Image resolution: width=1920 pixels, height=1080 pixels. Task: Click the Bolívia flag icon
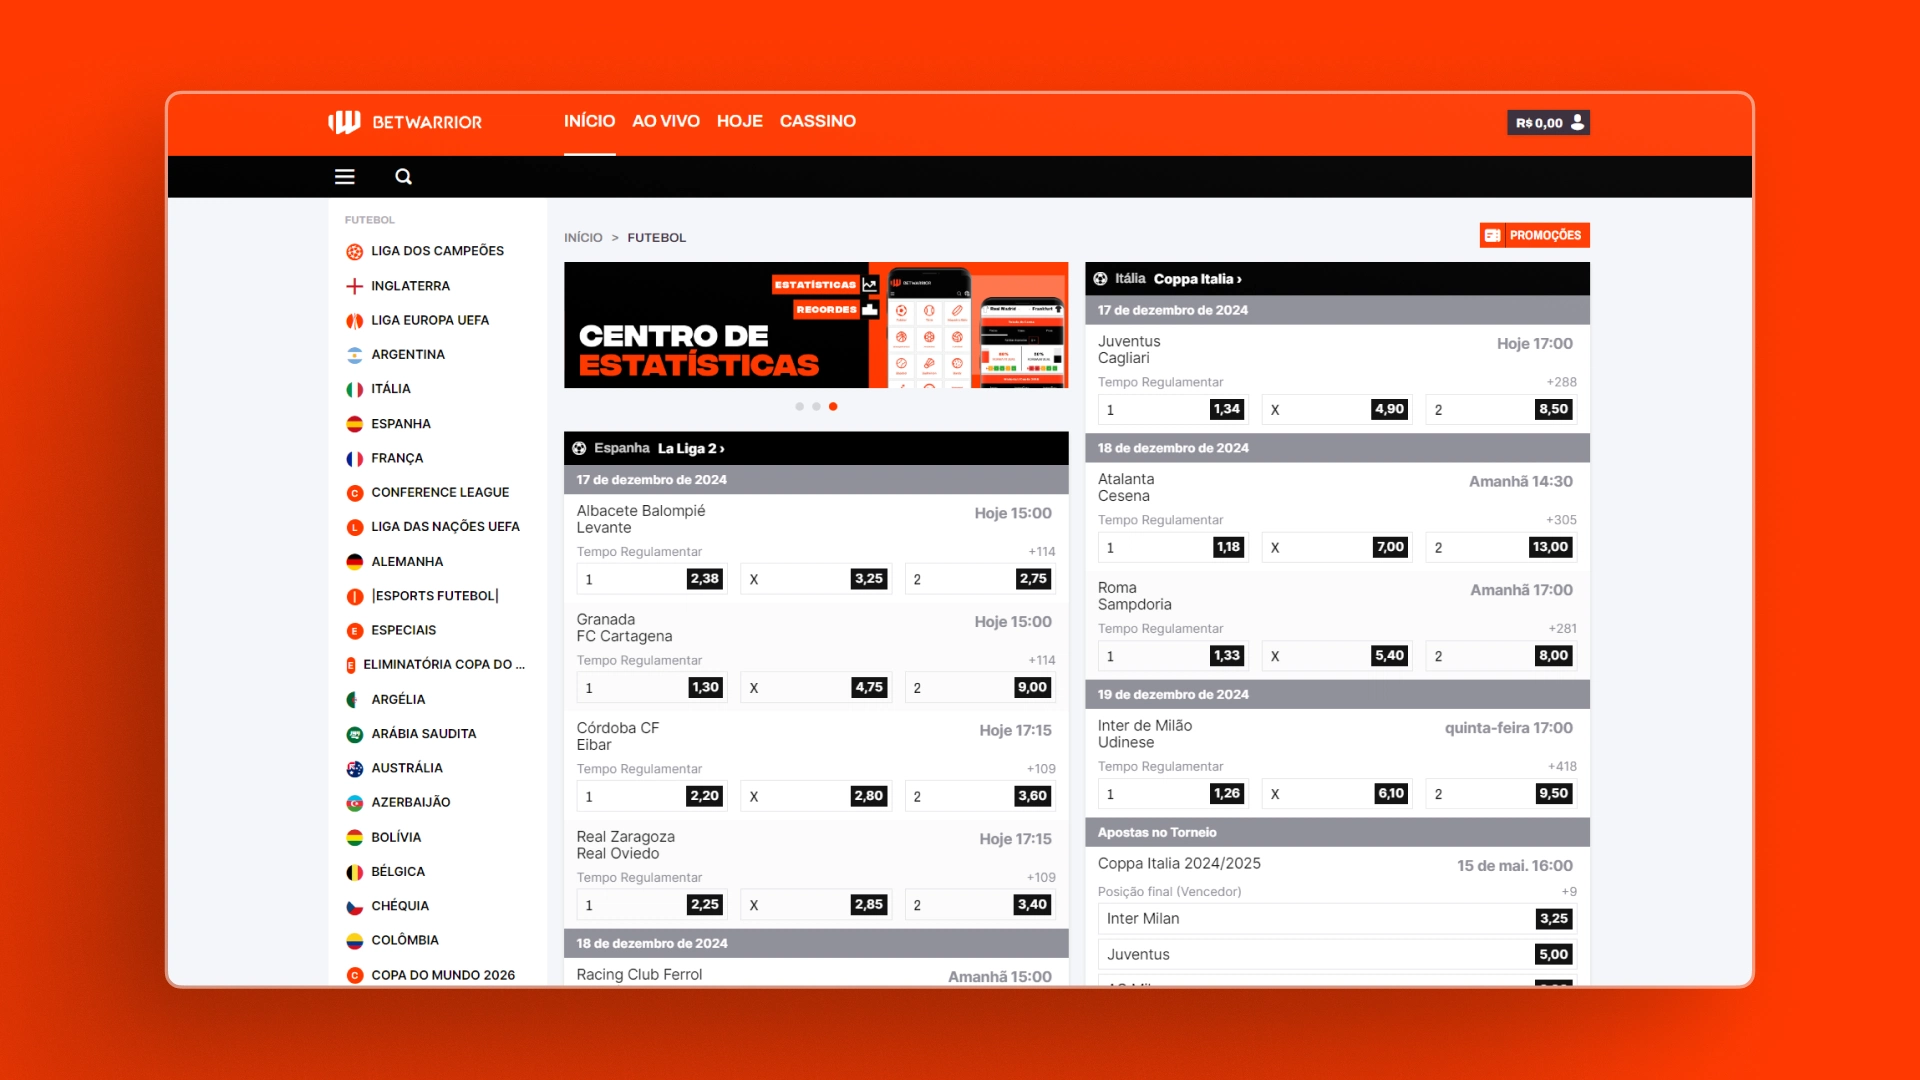354,838
